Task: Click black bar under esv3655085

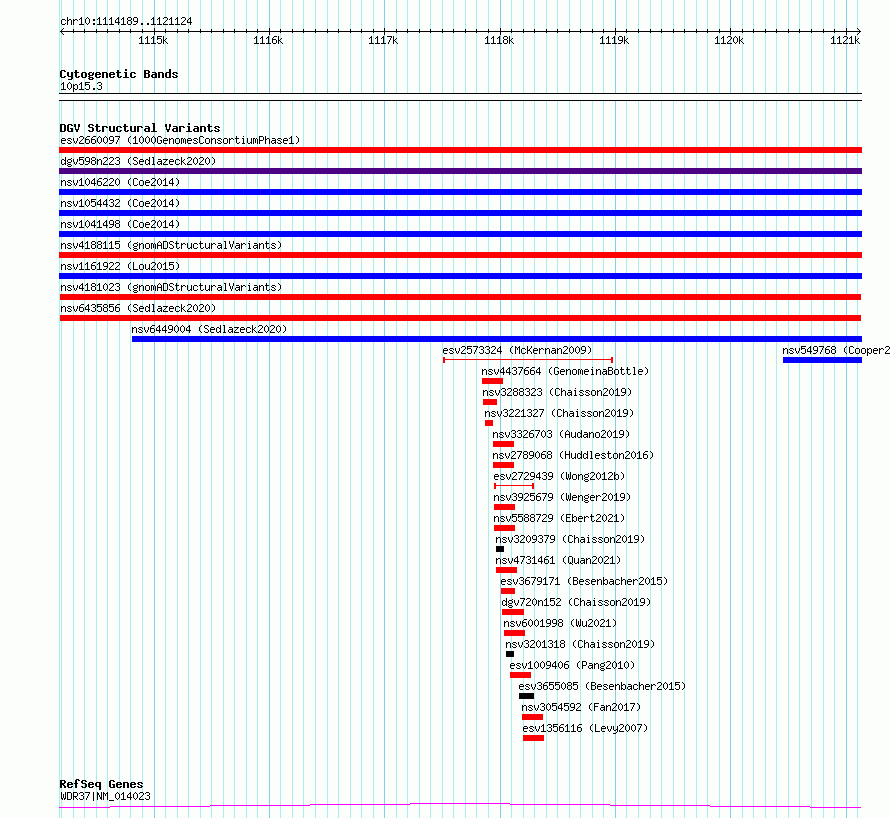Action: (526, 696)
